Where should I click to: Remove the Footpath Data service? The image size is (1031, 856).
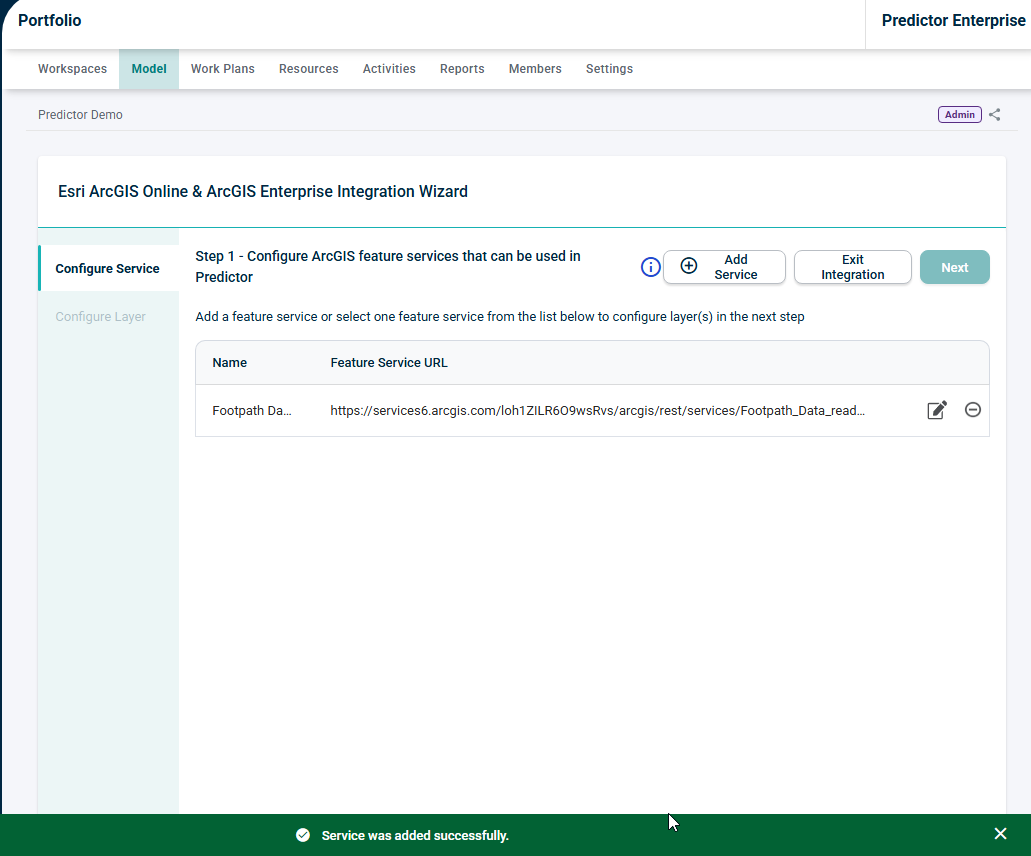click(x=972, y=410)
